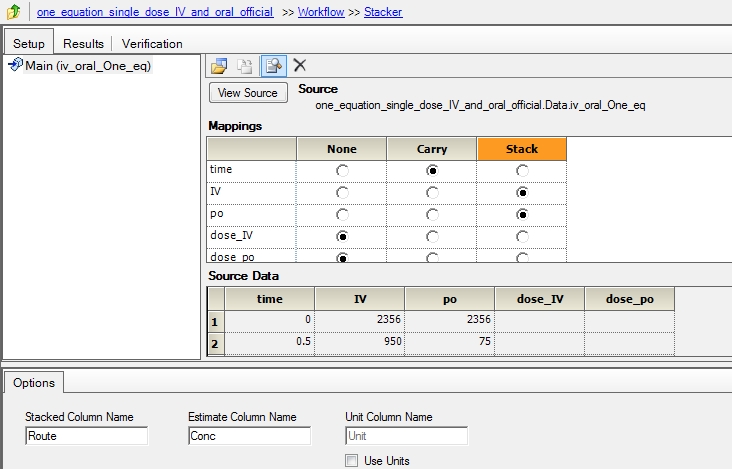Click the time header in Source Data
Viewport: 732px width, 469px height.
coord(269,299)
